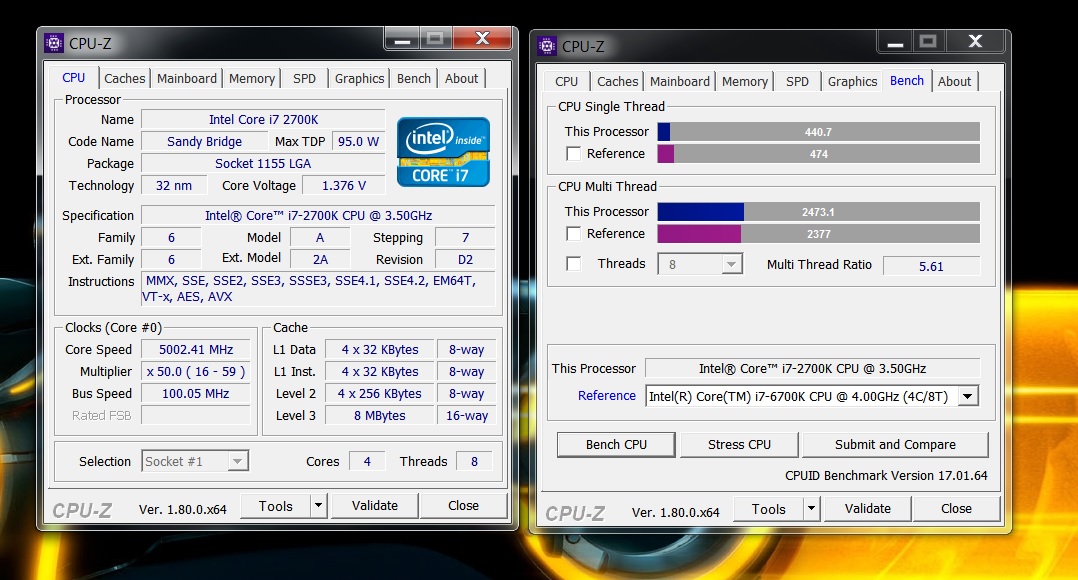Click single thread Reference bar 474

(x=818, y=154)
